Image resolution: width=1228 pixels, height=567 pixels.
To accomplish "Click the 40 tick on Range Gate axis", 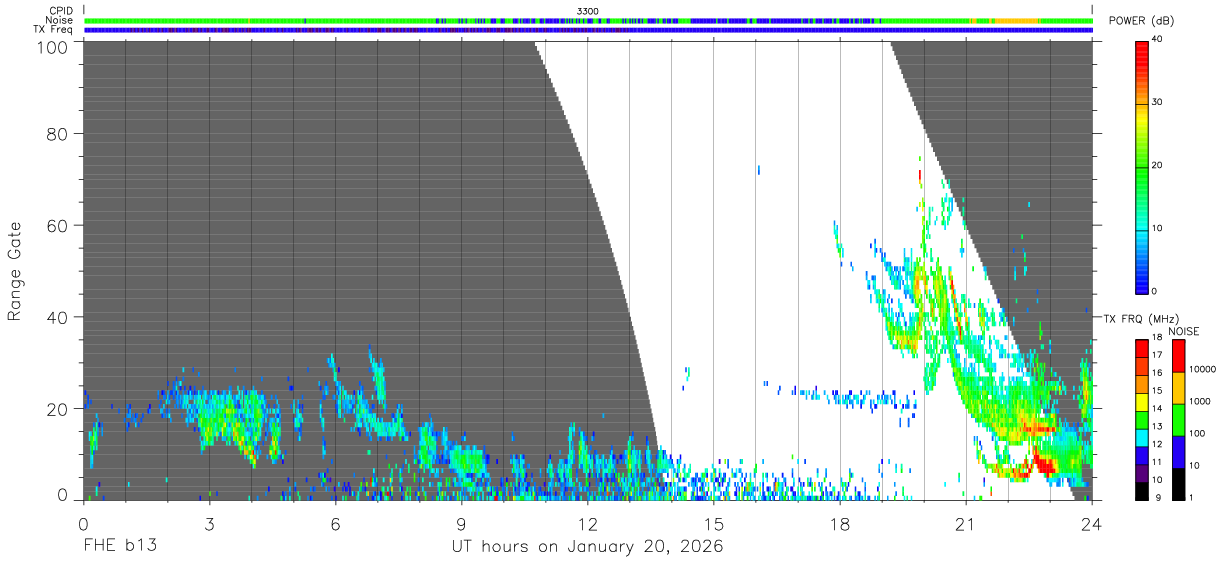I will click(x=57, y=317).
